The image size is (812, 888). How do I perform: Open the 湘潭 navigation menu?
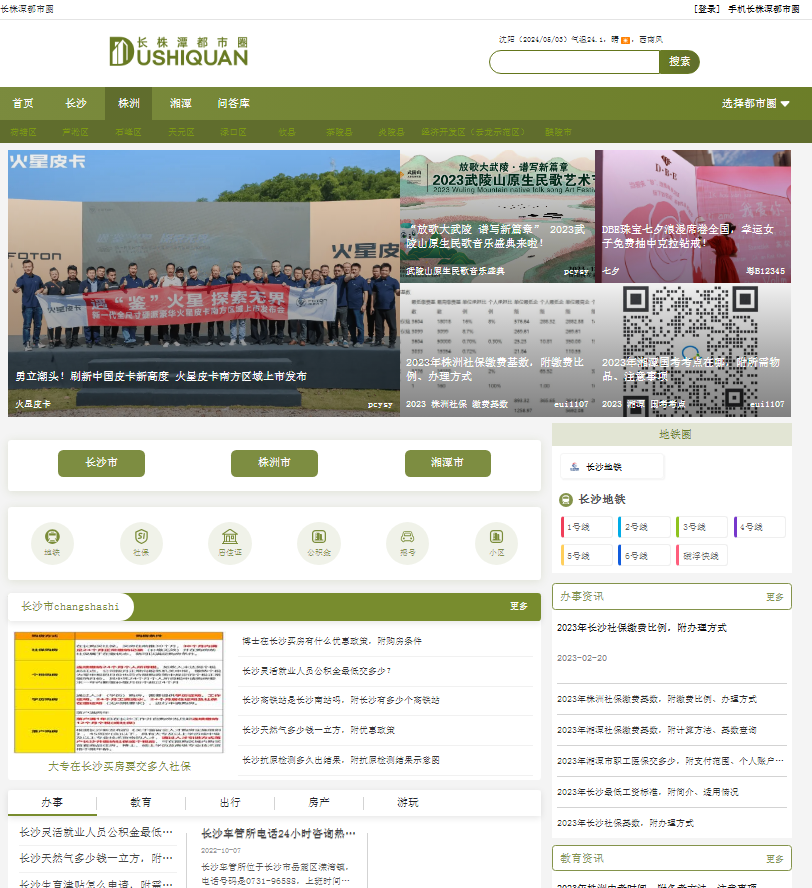point(181,104)
